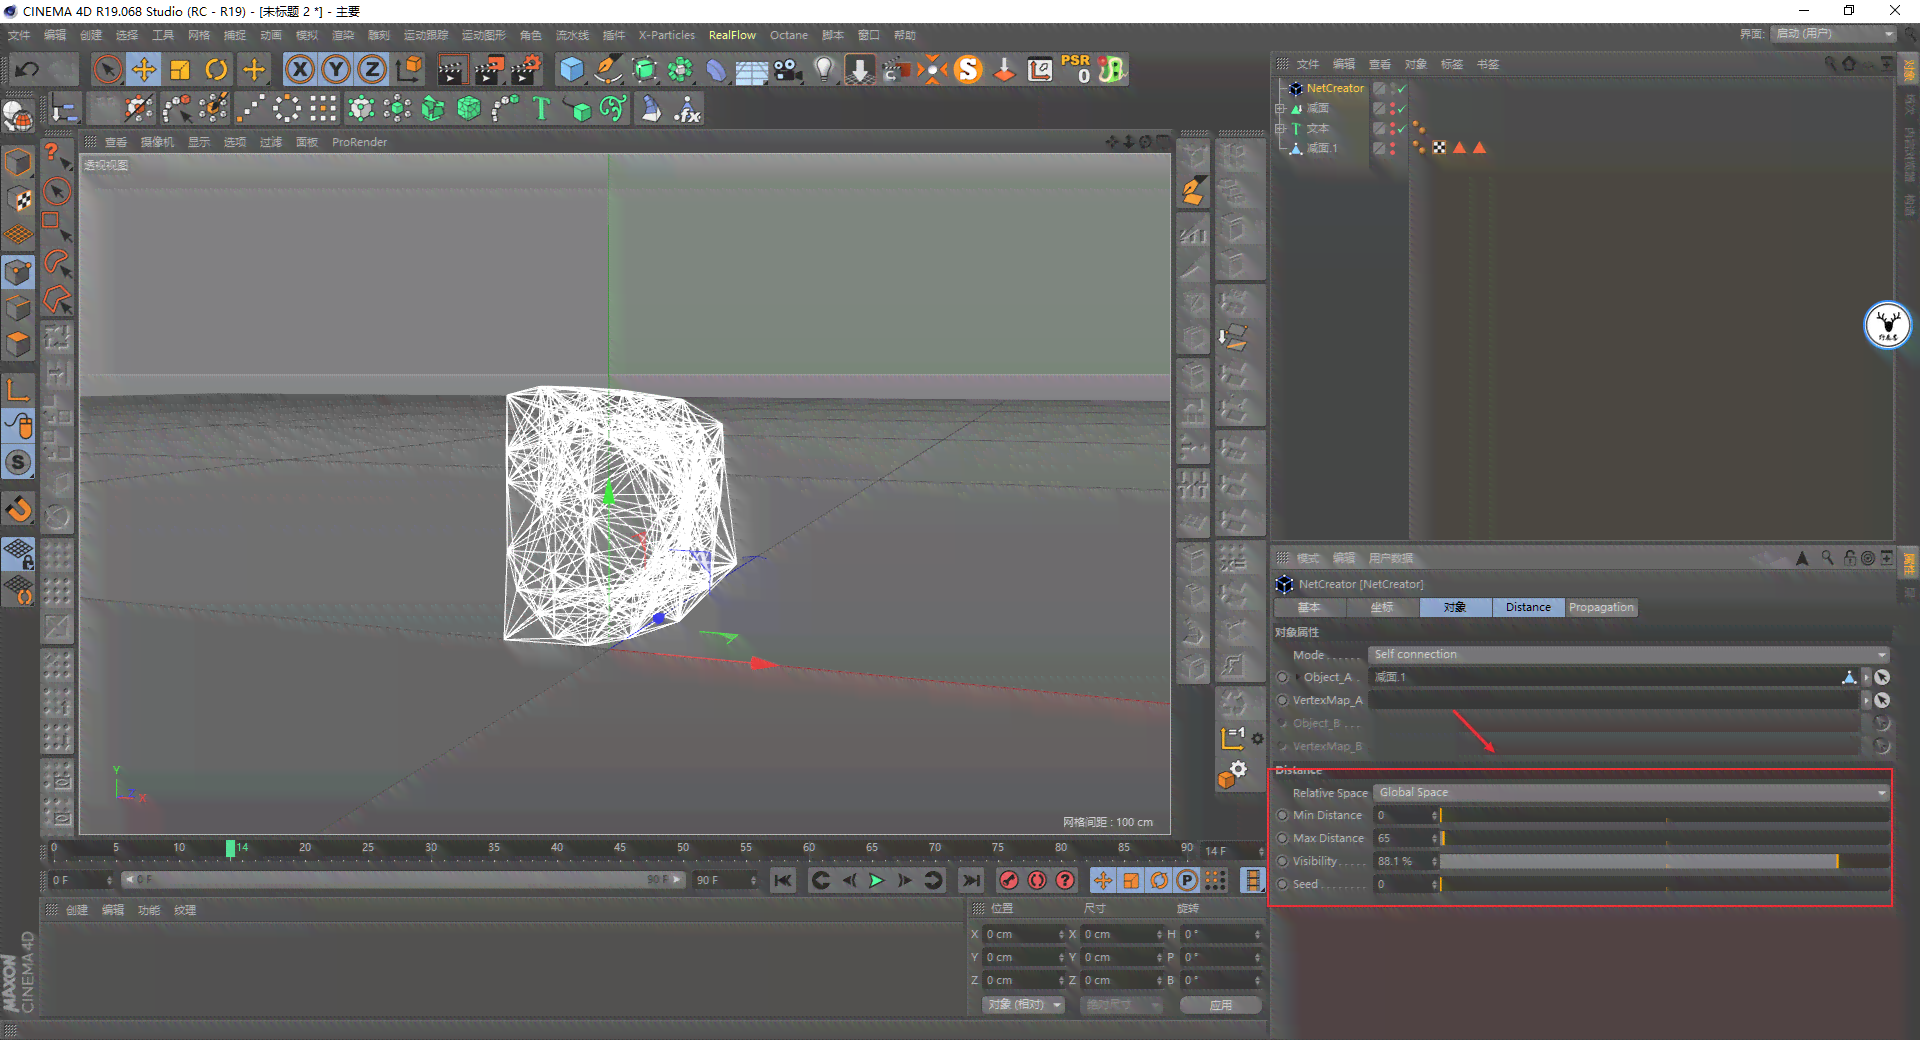Add a Camera object from toolbar
The height and width of the screenshot is (1040, 1920).
click(x=788, y=69)
